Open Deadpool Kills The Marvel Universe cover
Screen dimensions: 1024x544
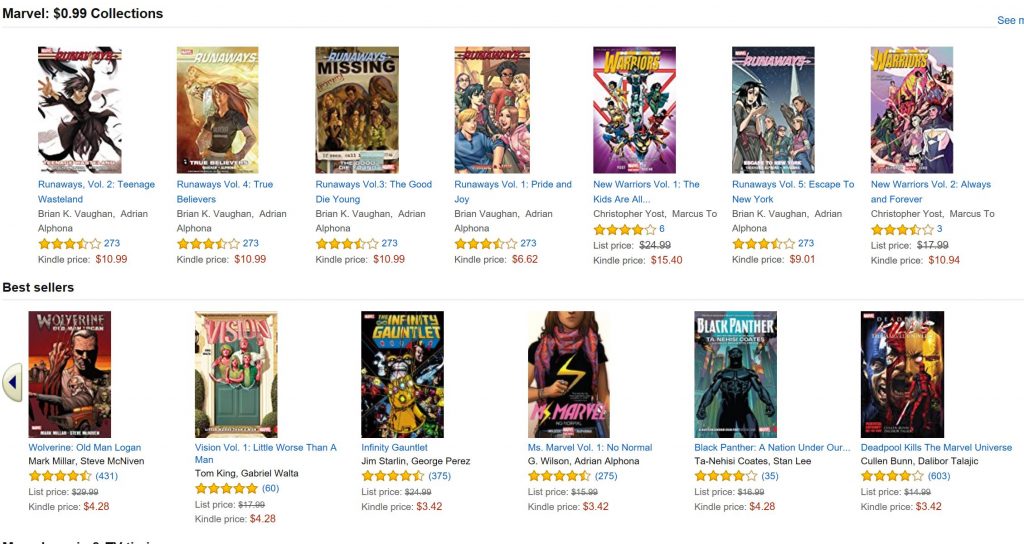pyautogui.click(x=902, y=374)
